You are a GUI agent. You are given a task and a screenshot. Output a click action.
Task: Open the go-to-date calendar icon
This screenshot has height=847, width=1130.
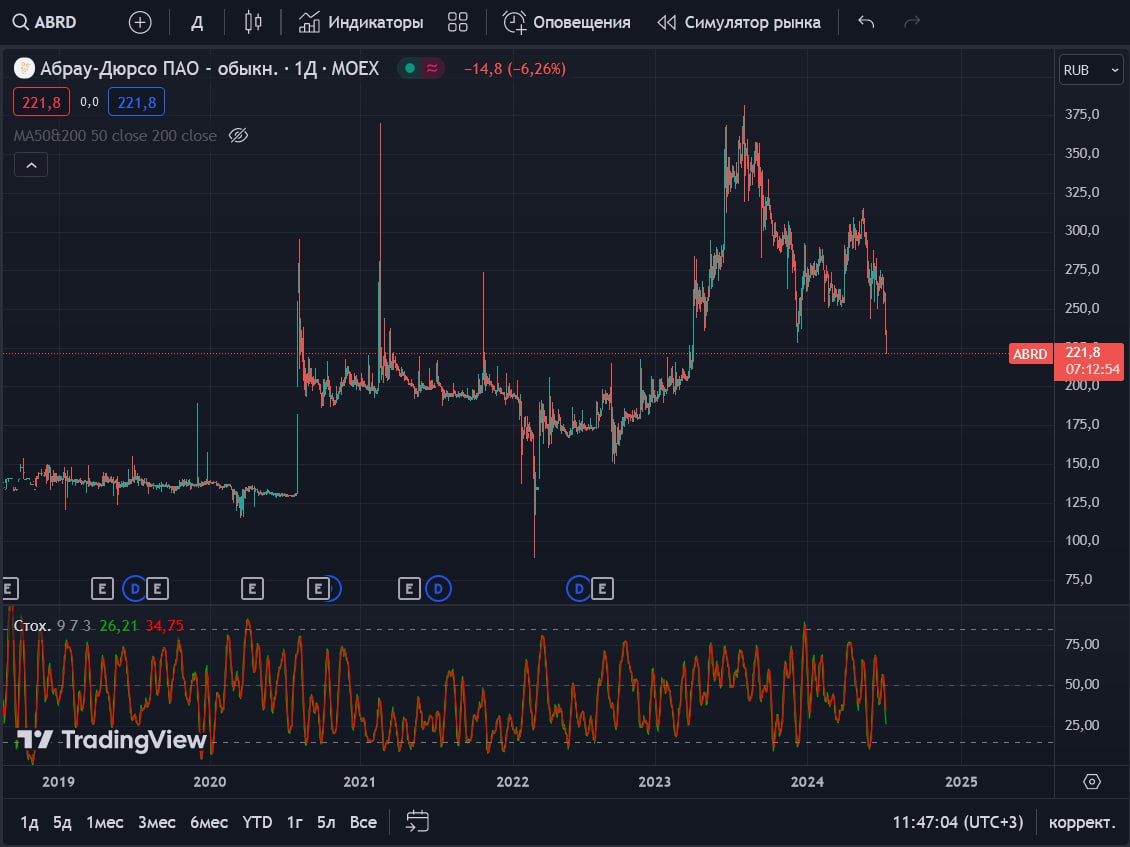(417, 822)
